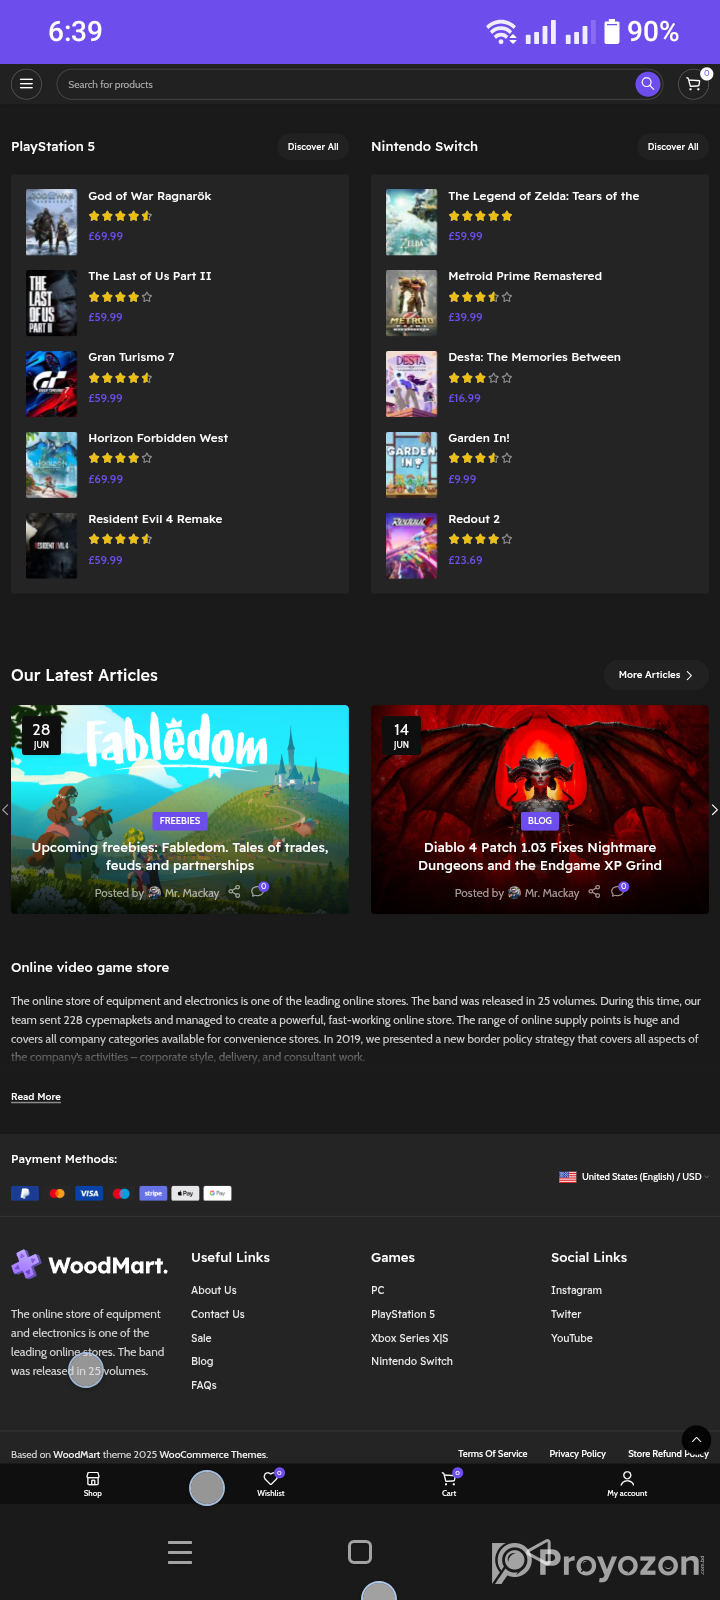
Task: Expand the United States (English) / USD selector
Action: tap(634, 1177)
